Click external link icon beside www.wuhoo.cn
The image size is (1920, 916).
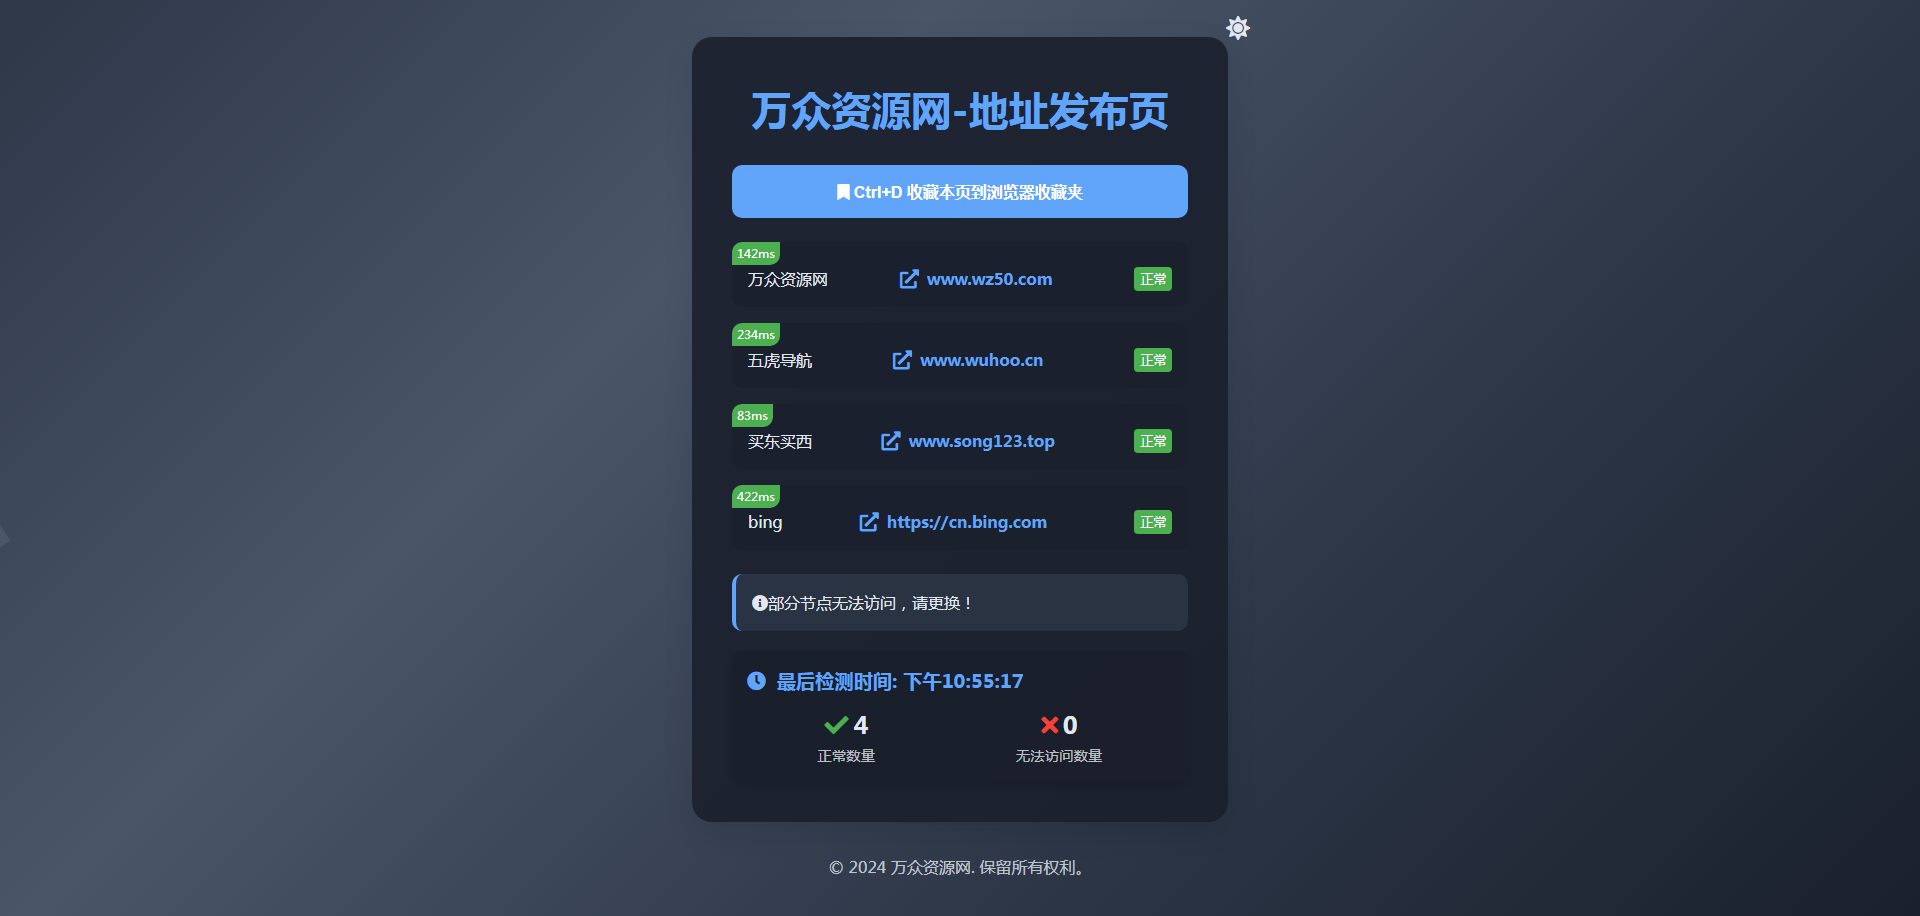[x=902, y=360]
